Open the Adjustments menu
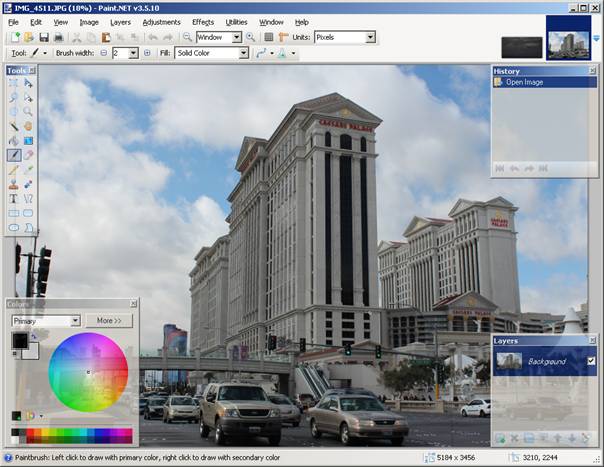Viewport: 604px width, 467px height. click(x=161, y=22)
